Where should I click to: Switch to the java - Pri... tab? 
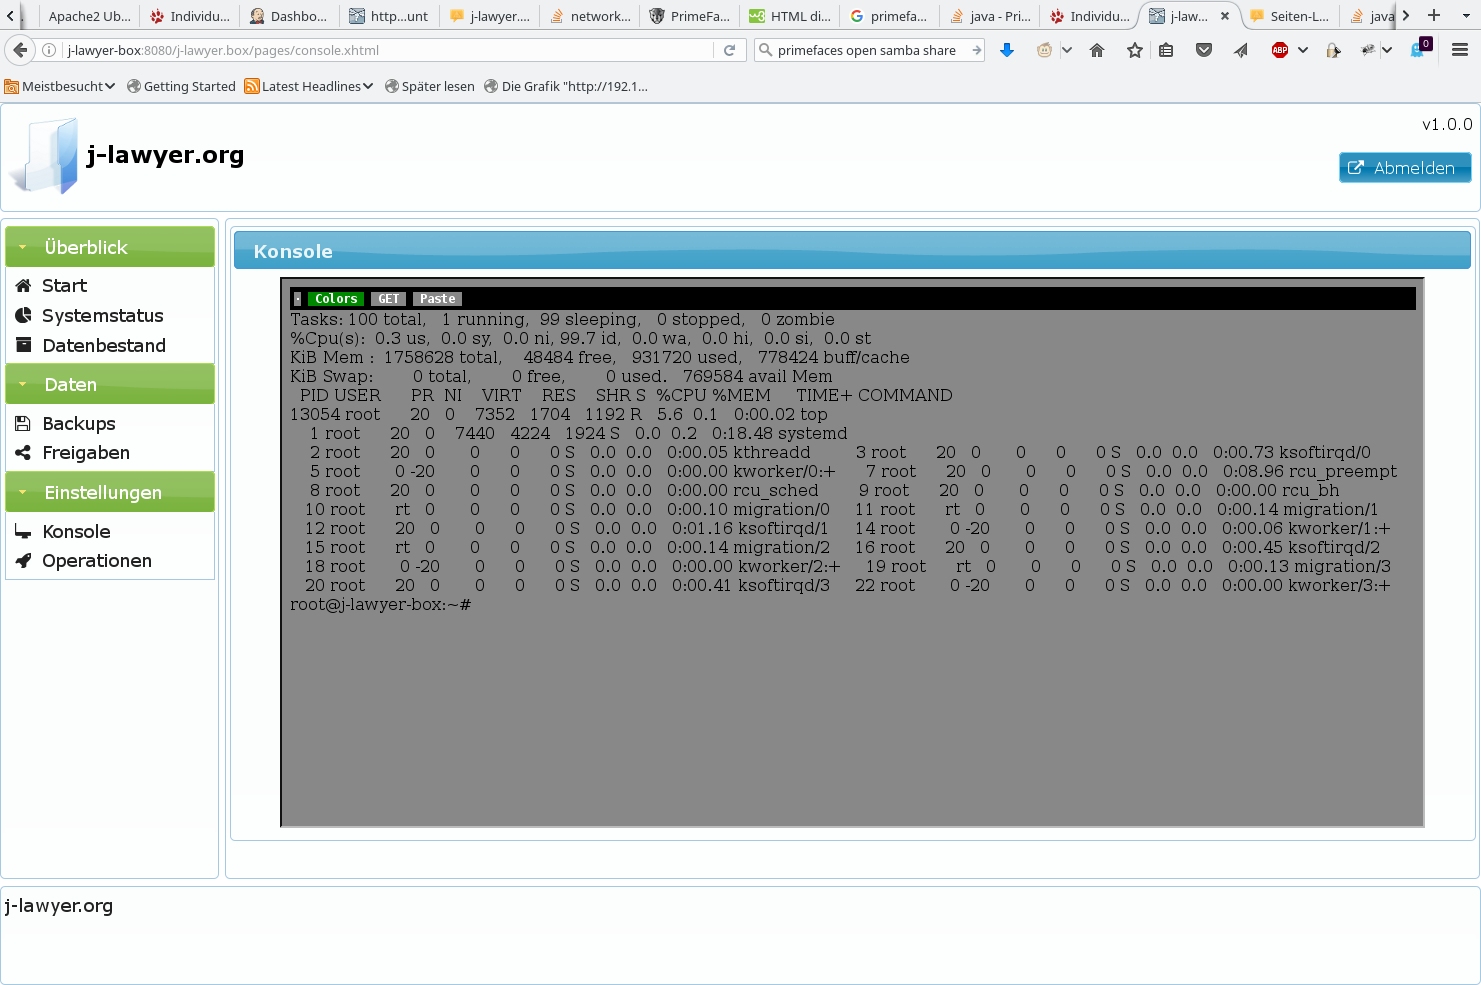989,16
